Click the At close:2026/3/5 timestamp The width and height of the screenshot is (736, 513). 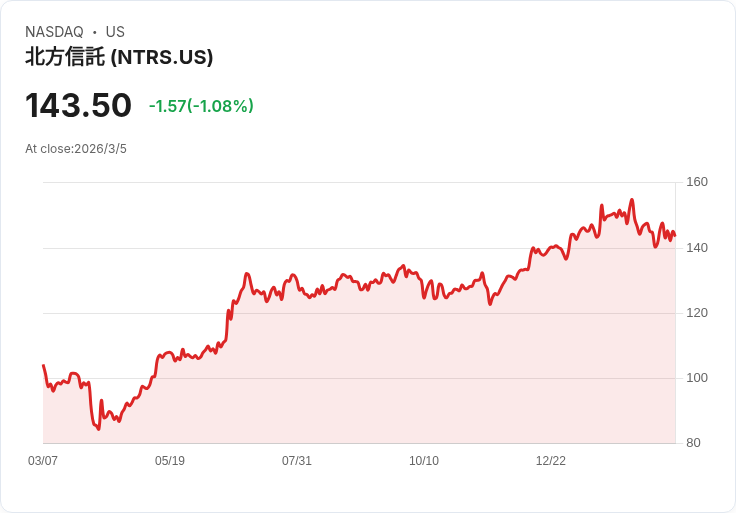coord(76,149)
